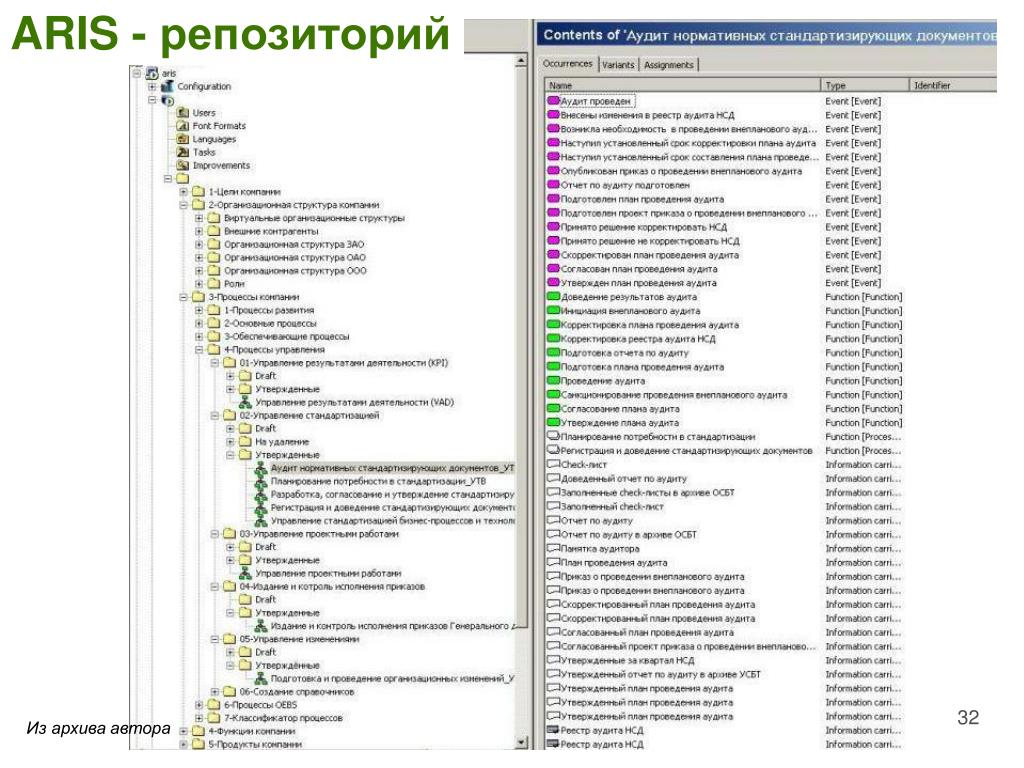Click the Improvements icon in the tree
The image size is (1024, 768).
click(183, 165)
